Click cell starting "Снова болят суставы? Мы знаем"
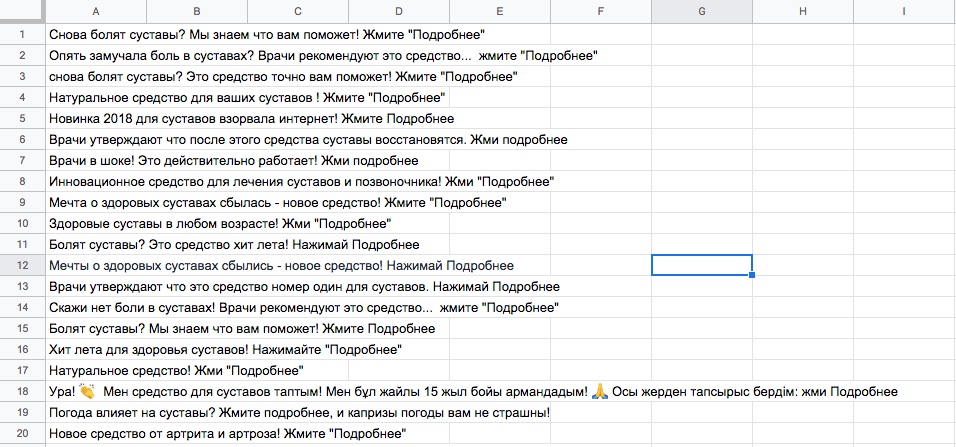The height and width of the screenshot is (447, 956). [96, 34]
